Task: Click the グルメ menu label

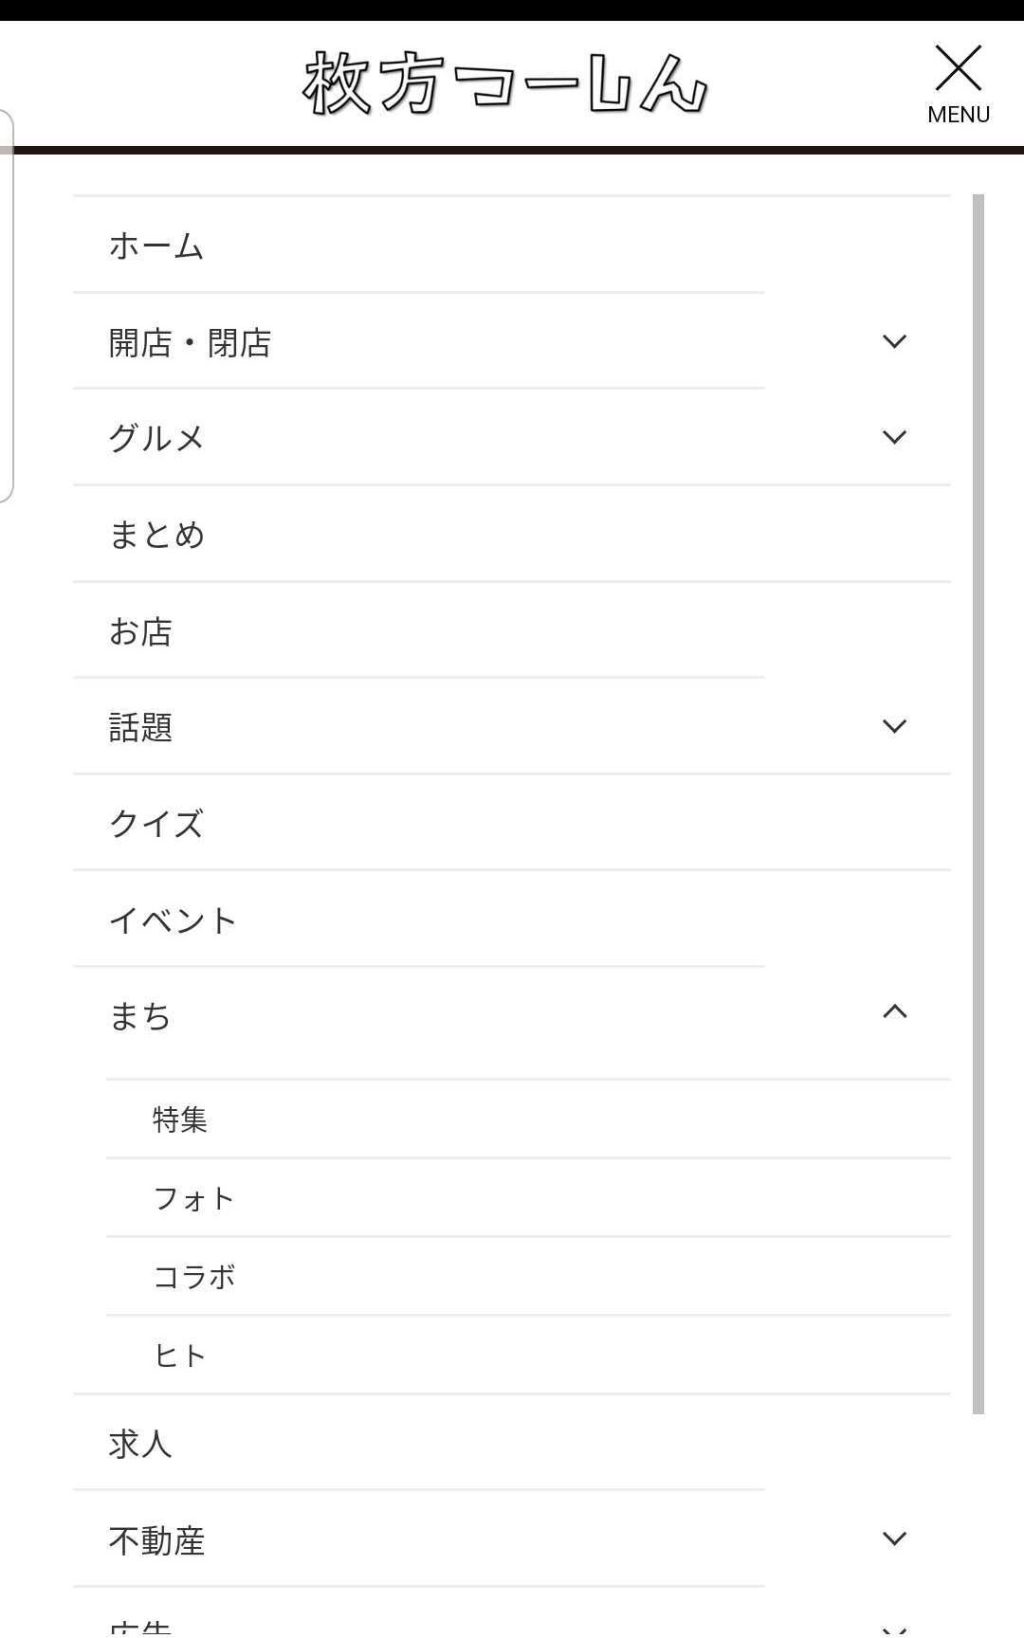Action: [x=156, y=438]
